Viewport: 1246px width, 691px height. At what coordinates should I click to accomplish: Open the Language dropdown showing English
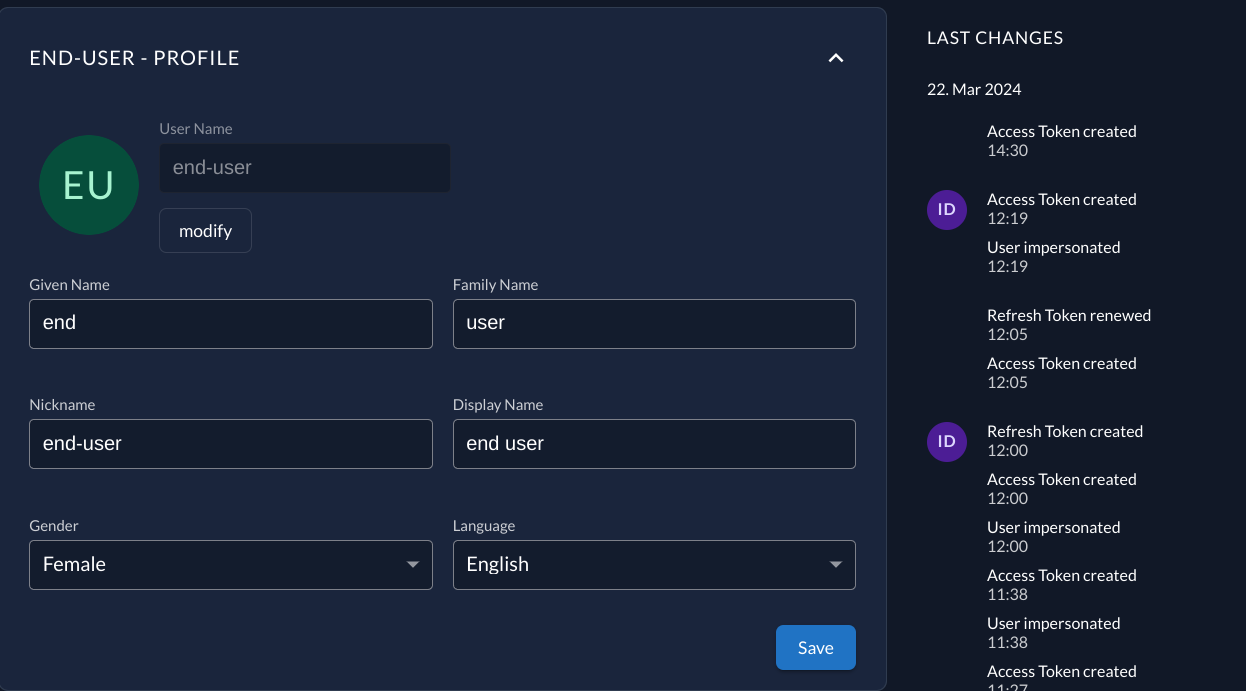(x=654, y=565)
